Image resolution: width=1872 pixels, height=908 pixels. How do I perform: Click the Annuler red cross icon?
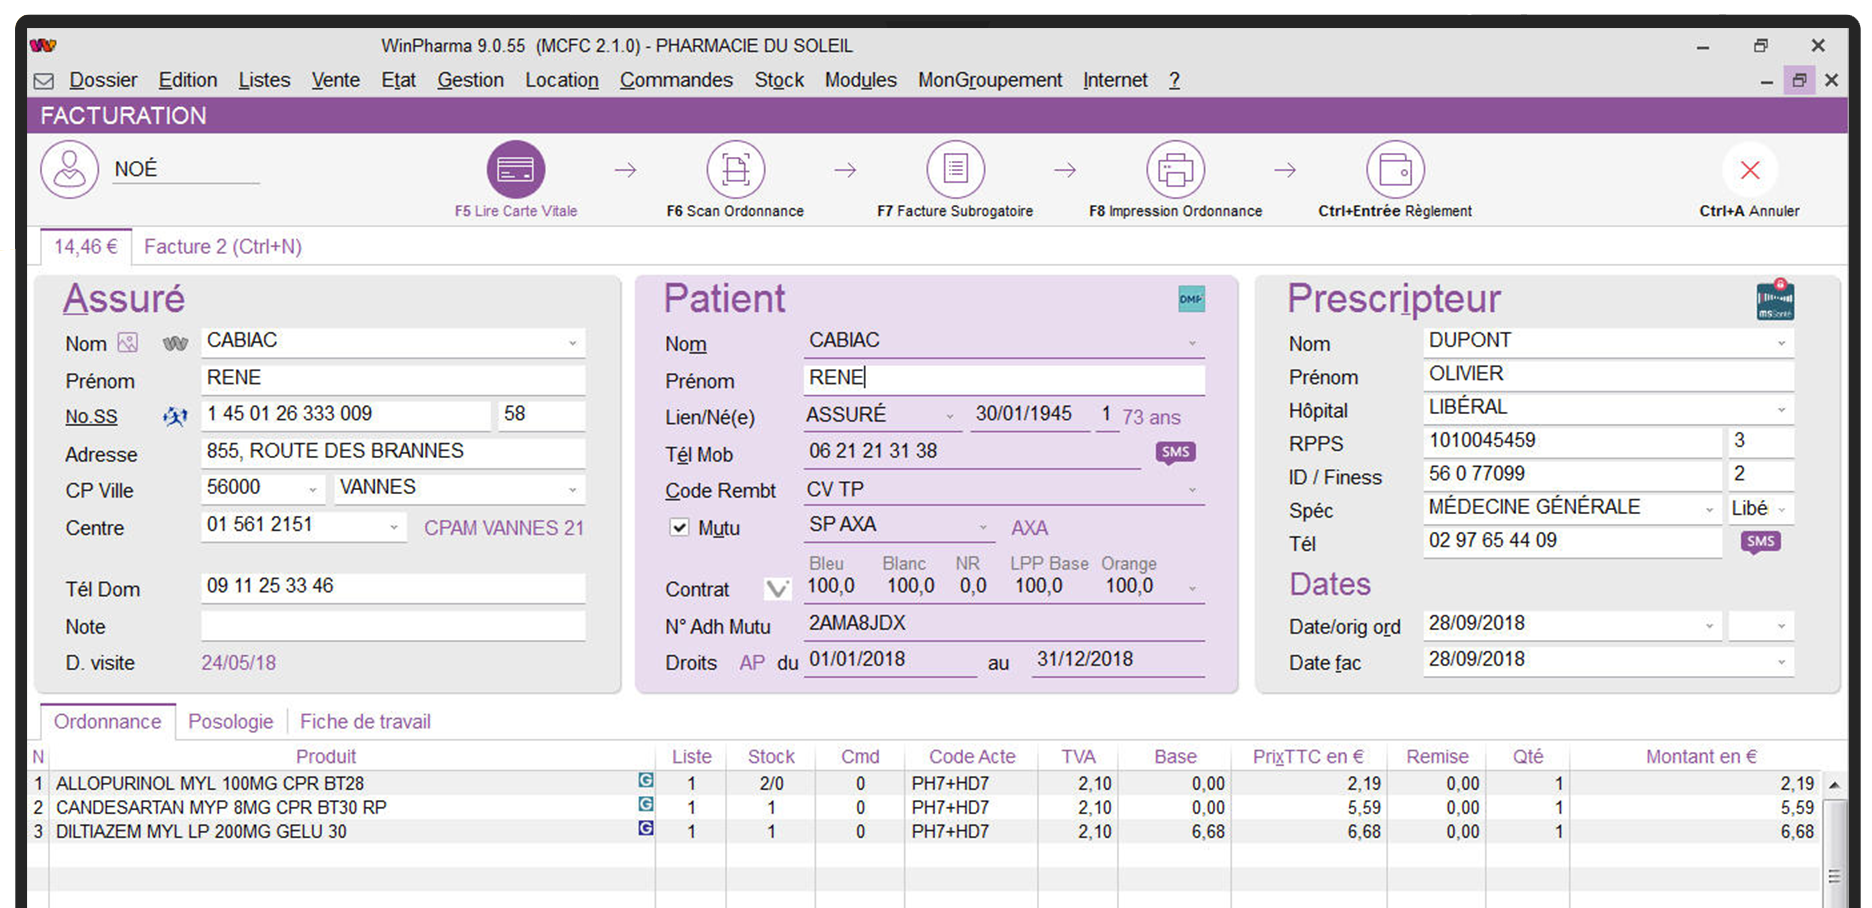coord(1750,170)
